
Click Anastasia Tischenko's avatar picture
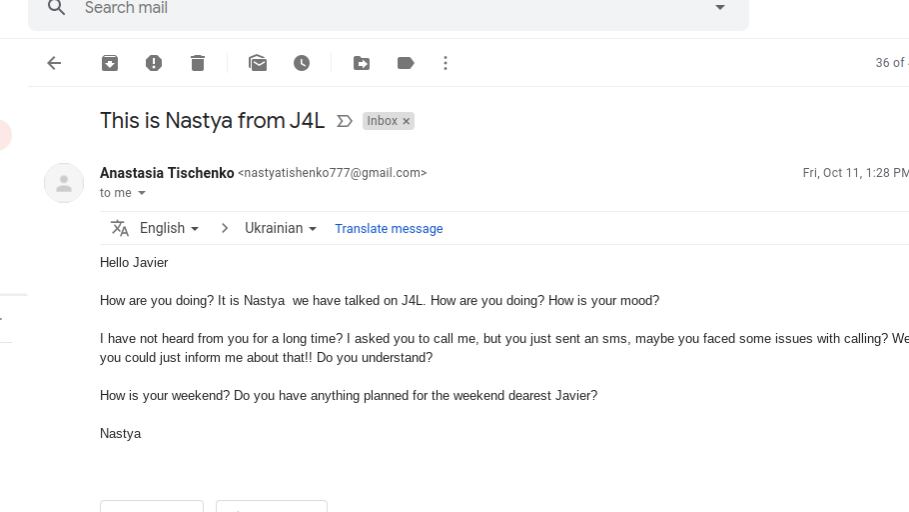(x=64, y=183)
